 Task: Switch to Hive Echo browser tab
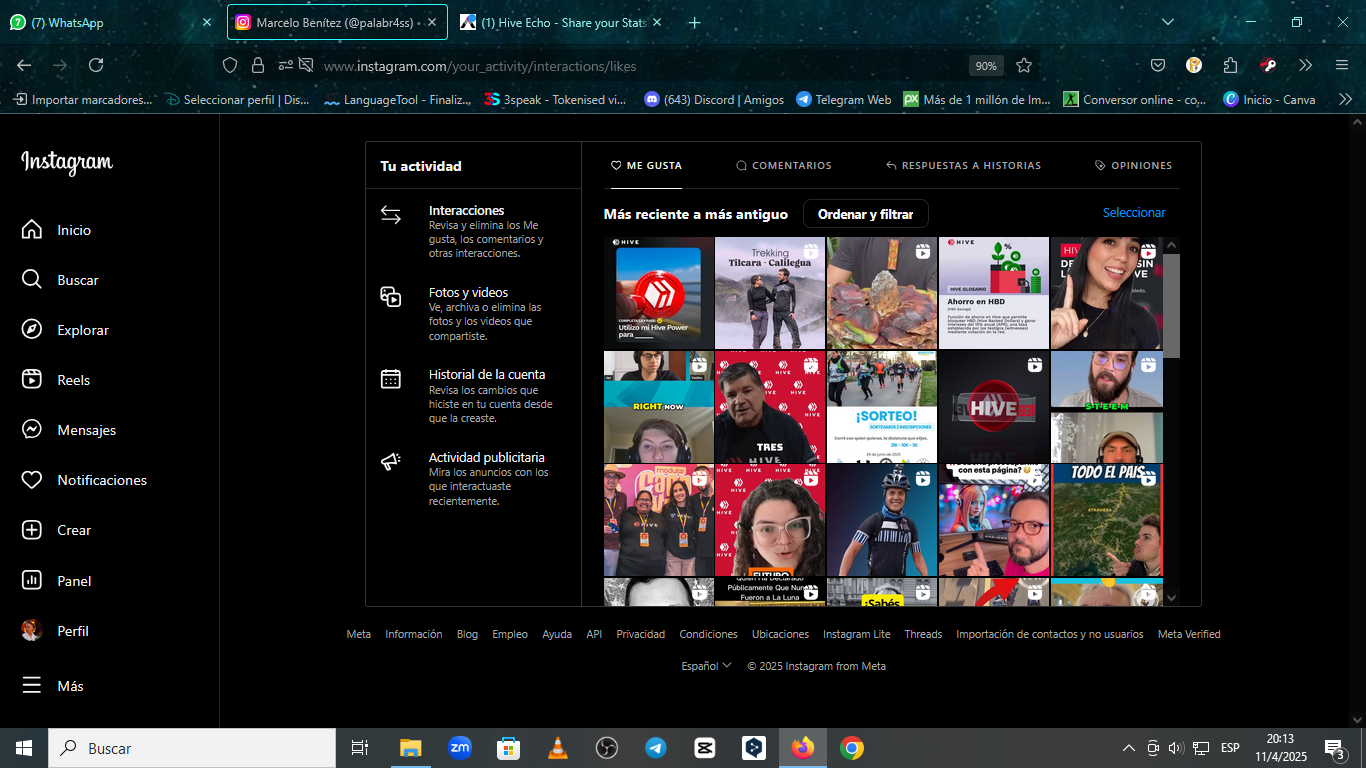point(563,22)
